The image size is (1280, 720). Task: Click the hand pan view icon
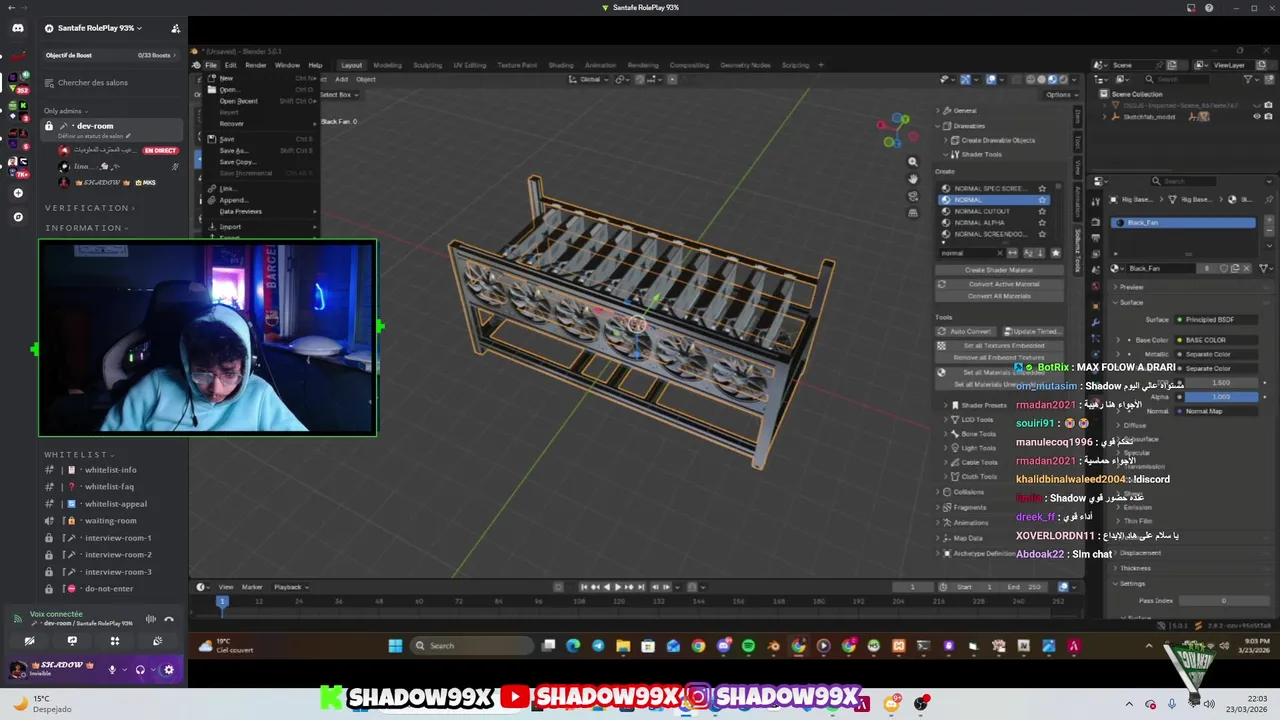pyautogui.click(x=912, y=178)
